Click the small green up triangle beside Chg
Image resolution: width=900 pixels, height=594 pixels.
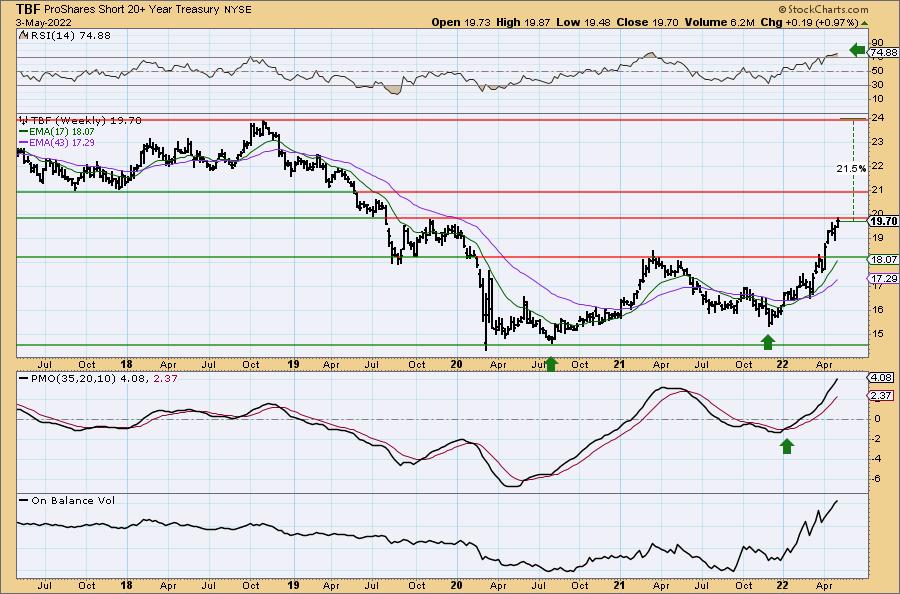coord(864,23)
